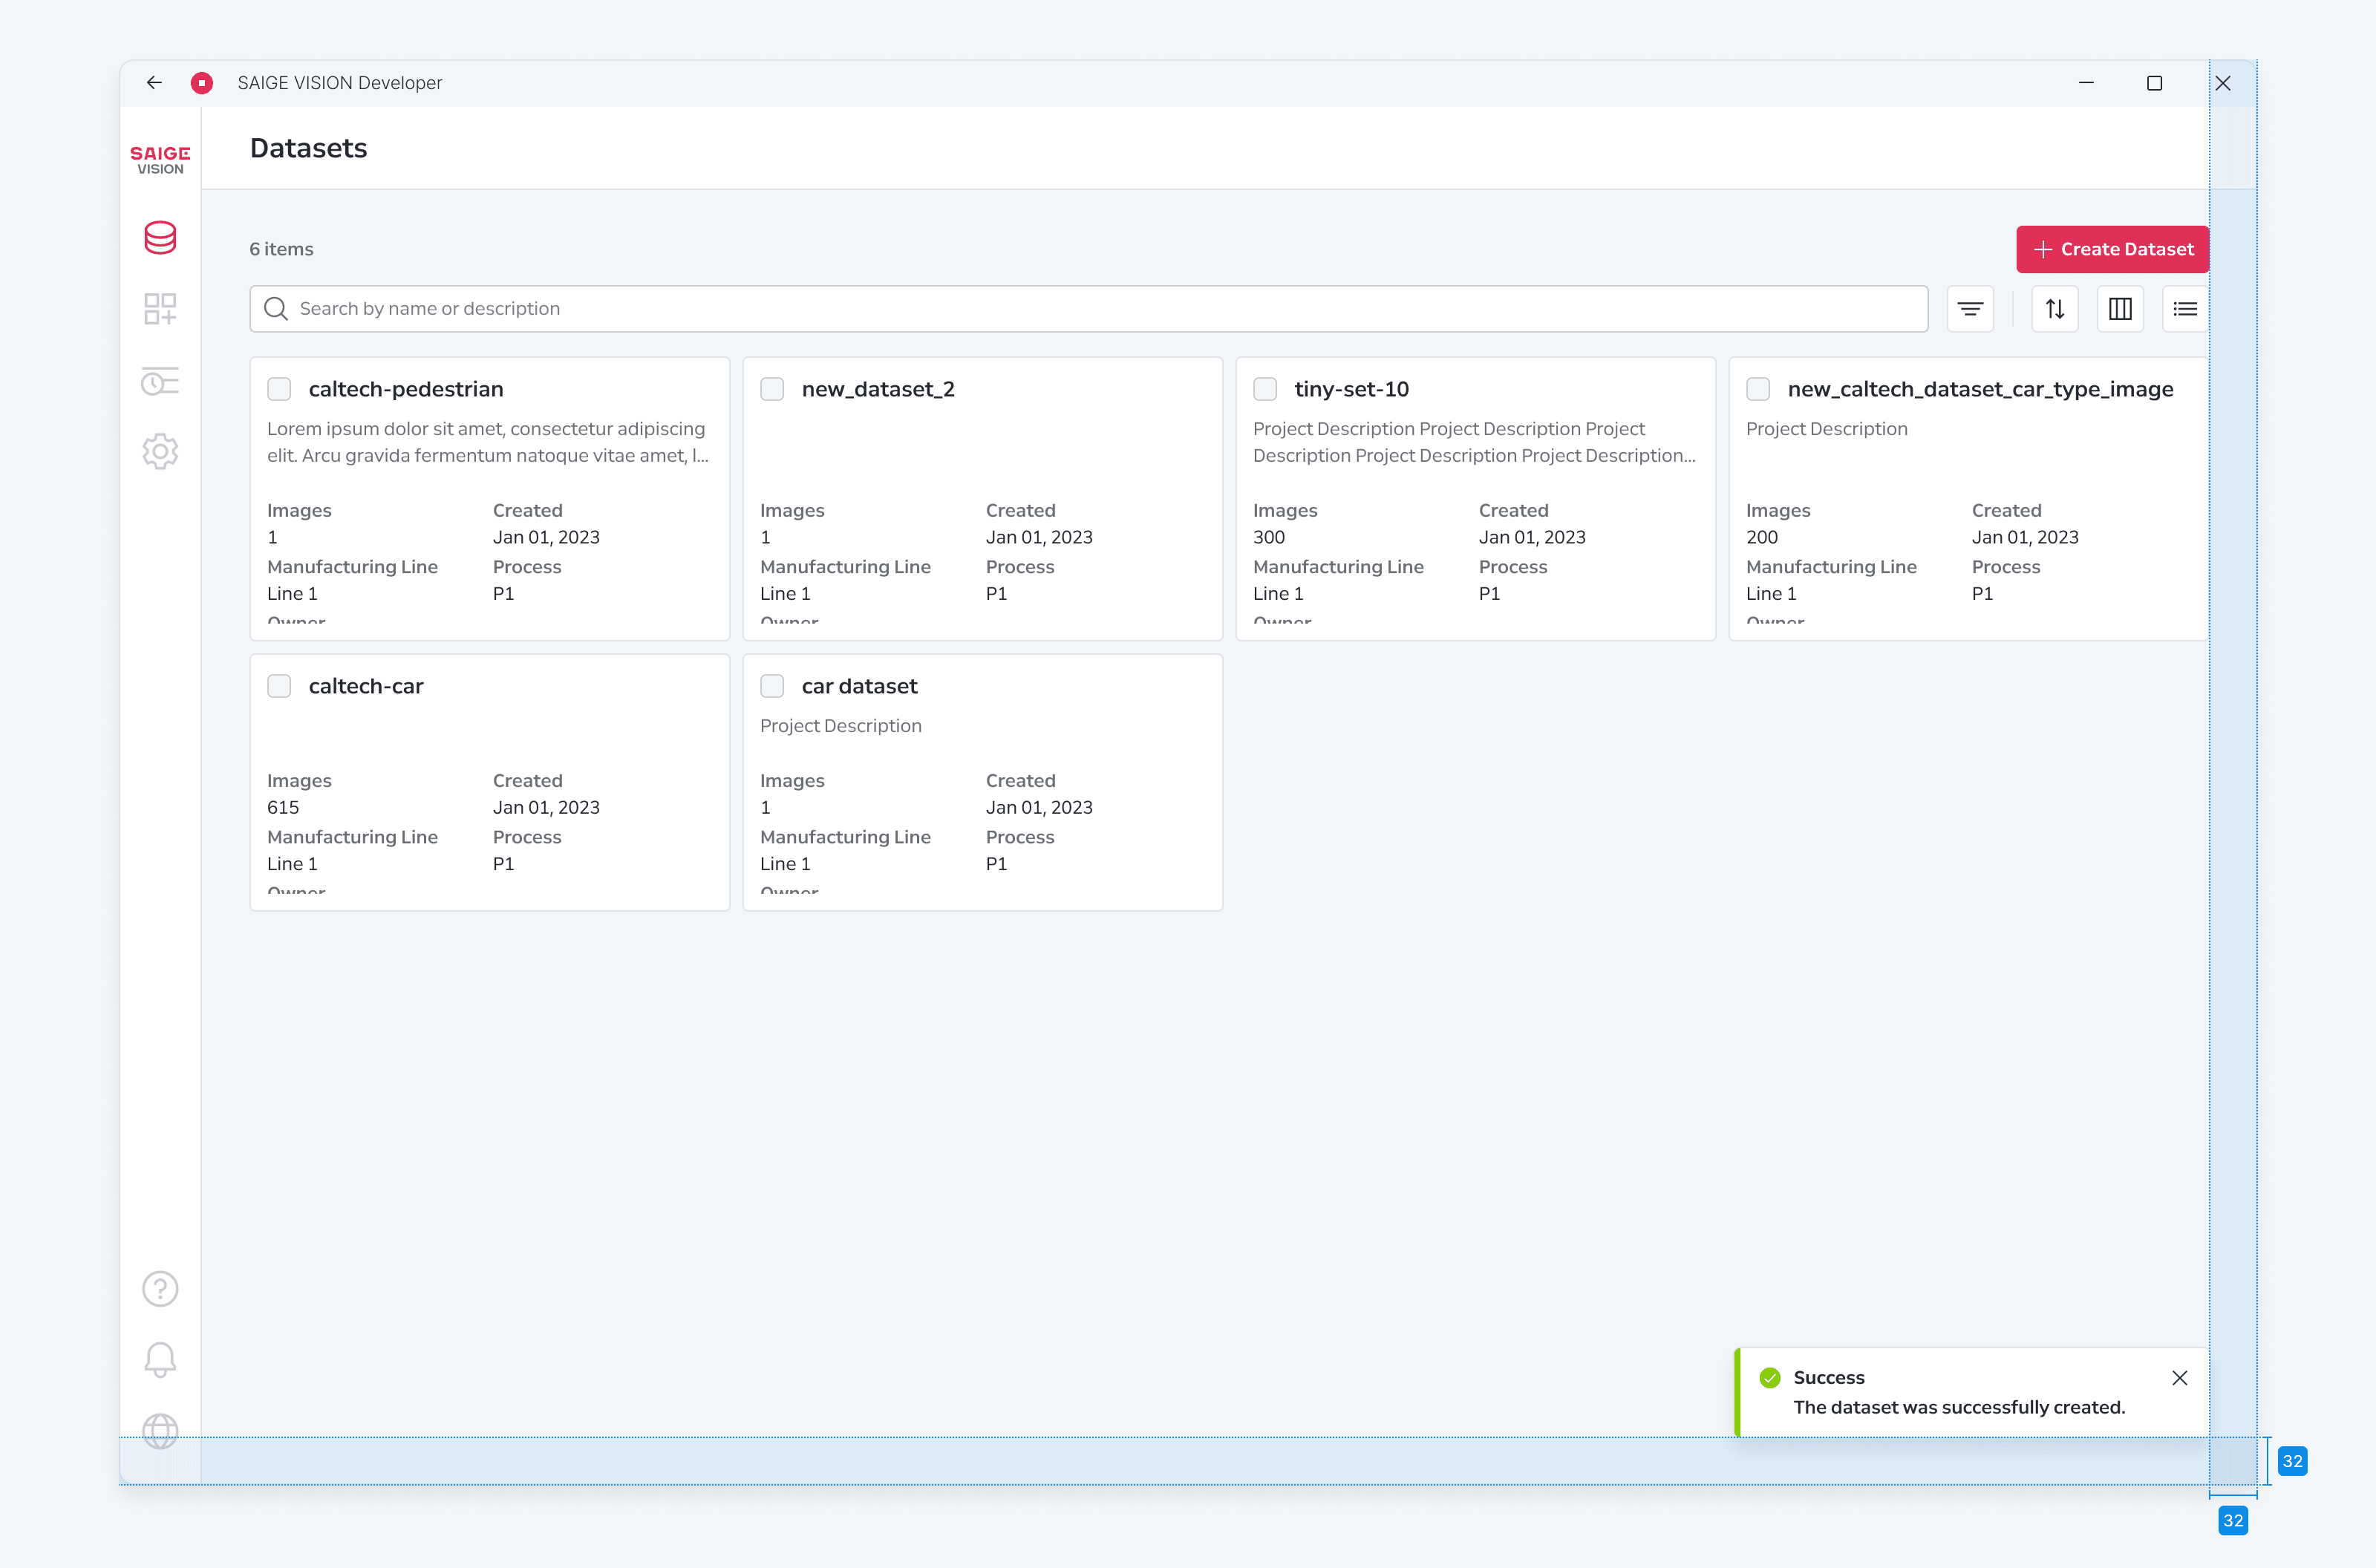
Task: Open the new_dataset_2 dataset title
Action: 878,389
